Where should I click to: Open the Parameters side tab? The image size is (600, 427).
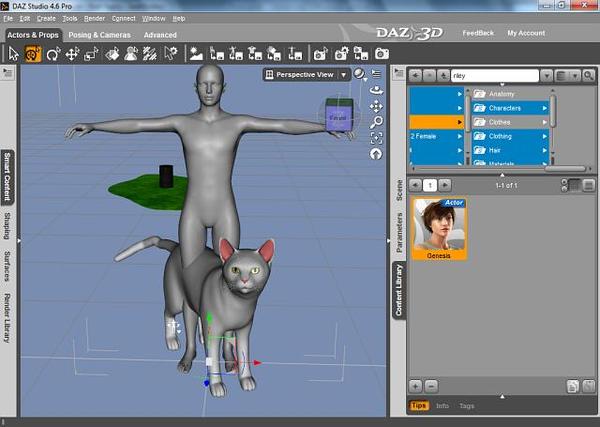pos(399,232)
